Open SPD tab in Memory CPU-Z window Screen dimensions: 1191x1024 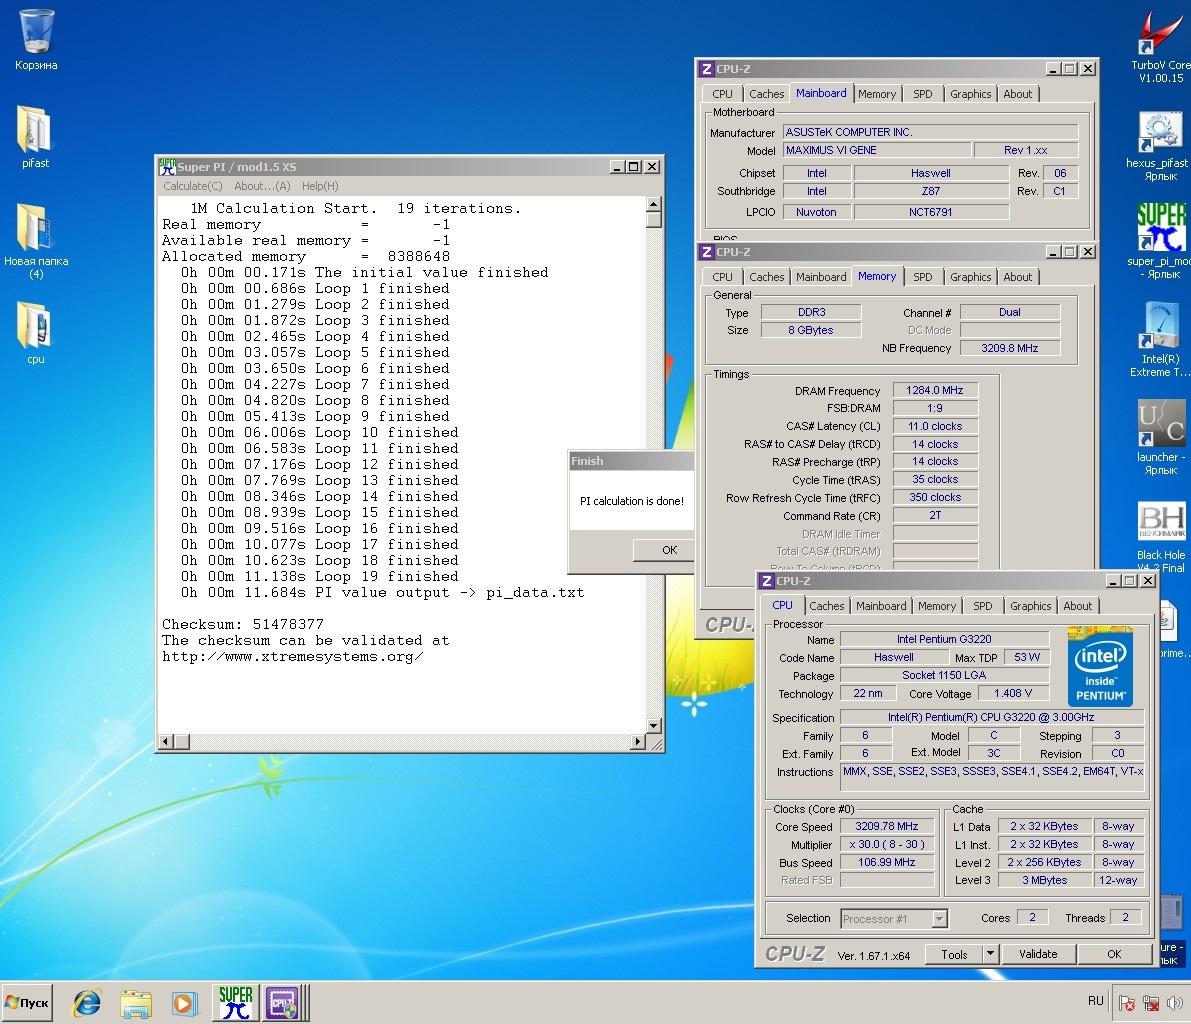click(922, 277)
